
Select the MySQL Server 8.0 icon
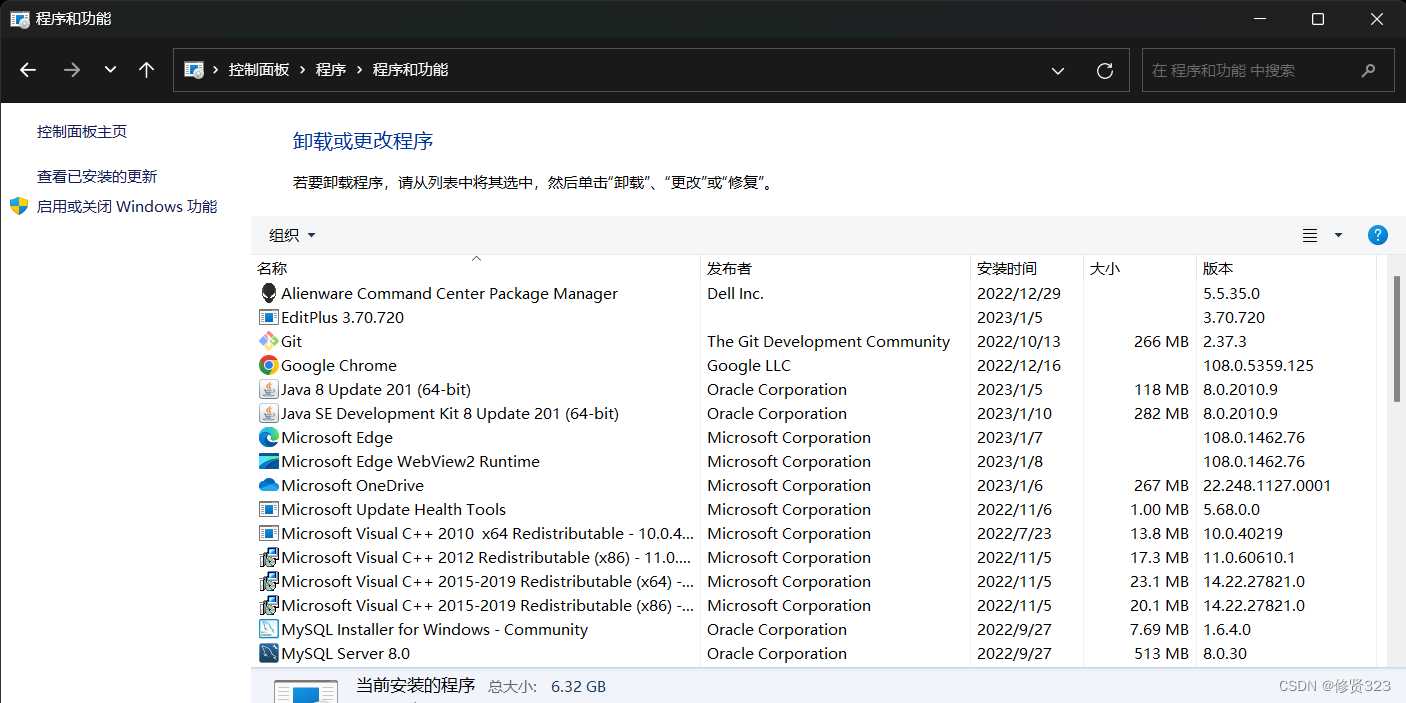tap(268, 653)
